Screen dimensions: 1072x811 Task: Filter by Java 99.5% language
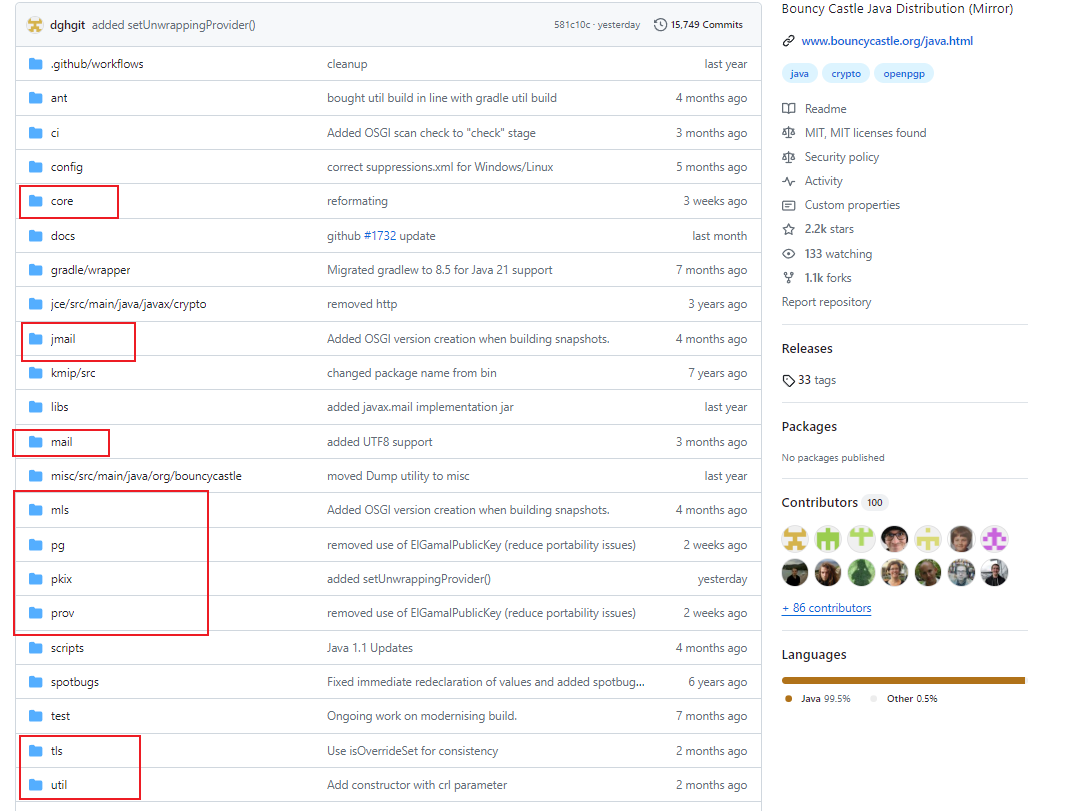(x=818, y=699)
